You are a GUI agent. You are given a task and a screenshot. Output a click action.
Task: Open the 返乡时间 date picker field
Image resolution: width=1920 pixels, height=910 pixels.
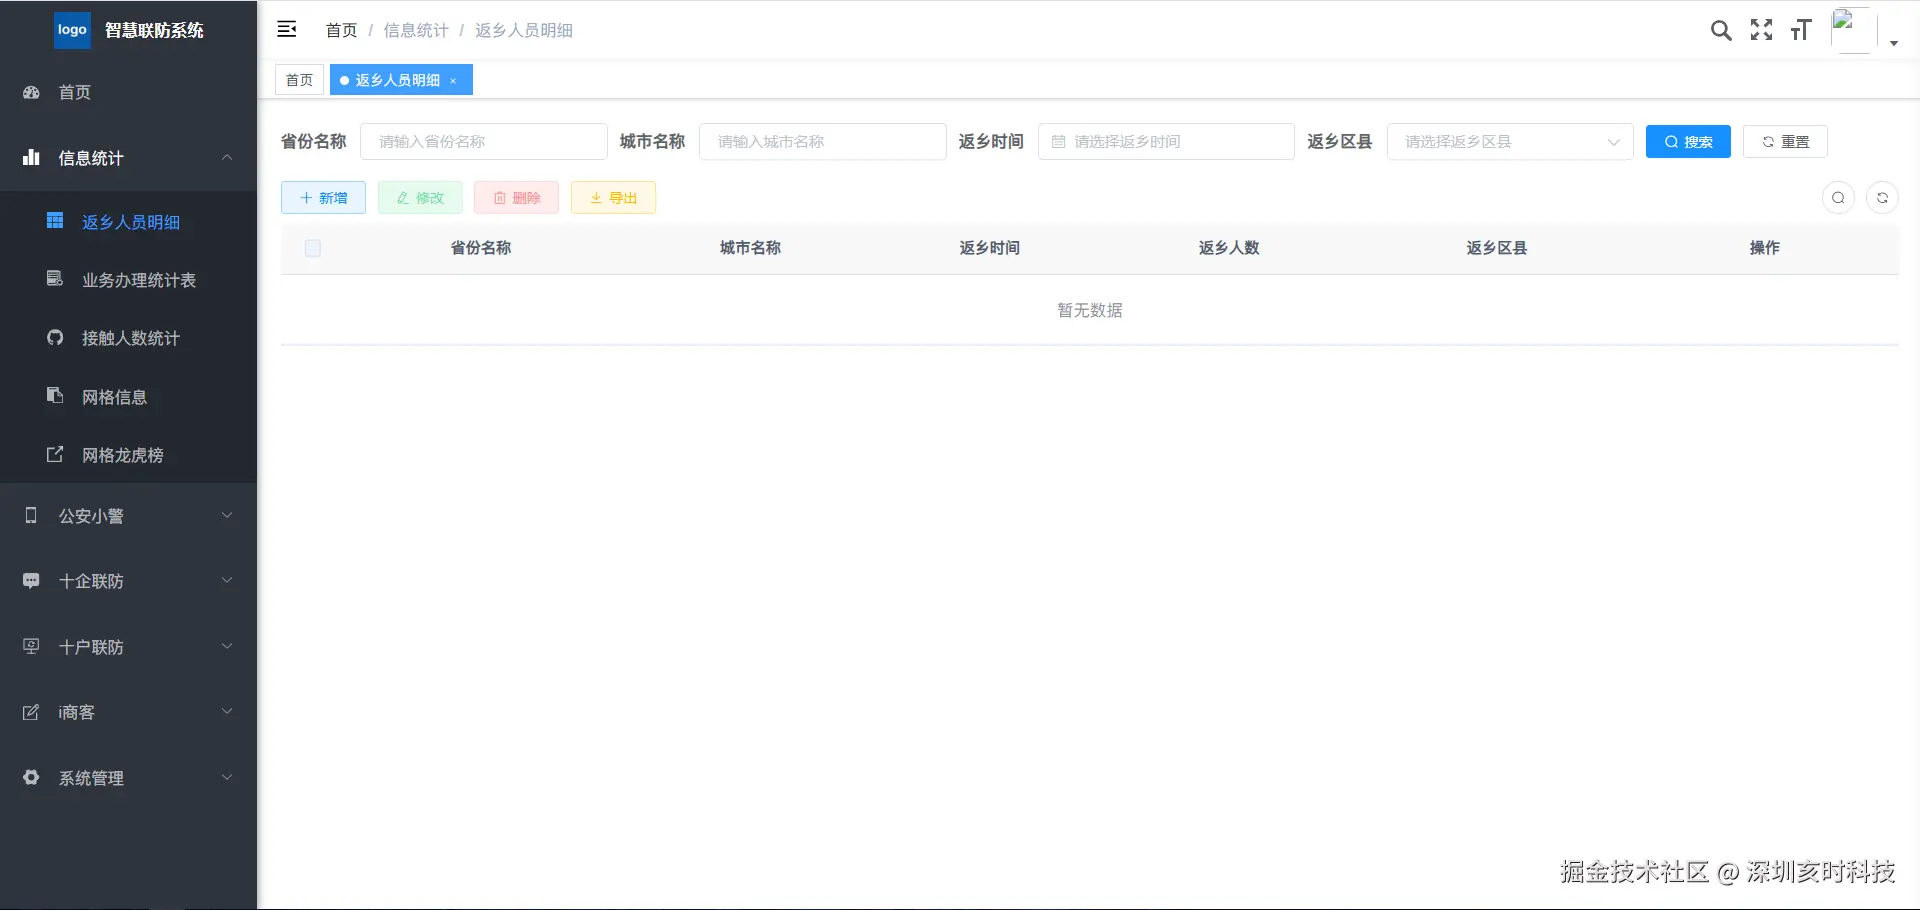click(x=1166, y=142)
